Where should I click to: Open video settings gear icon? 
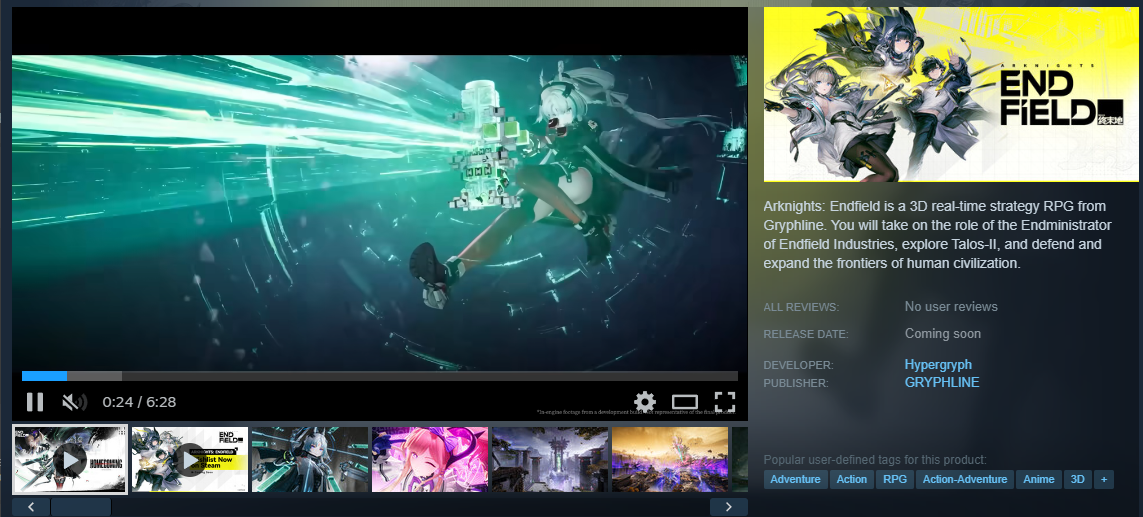(644, 402)
